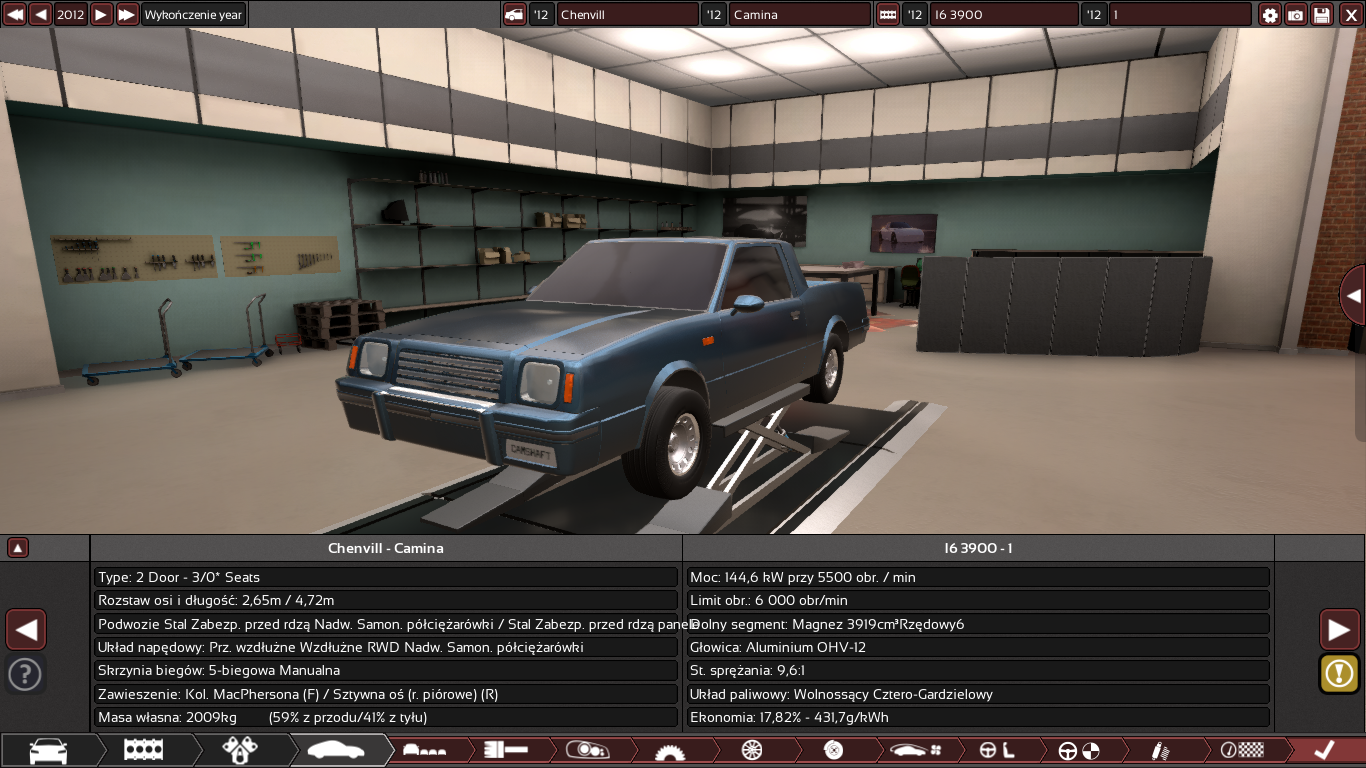Image resolution: width=1366 pixels, height=768 pixels.
Task: Click the 'Chenvill - Camina' panel header
Action: [x=386, y=548]
